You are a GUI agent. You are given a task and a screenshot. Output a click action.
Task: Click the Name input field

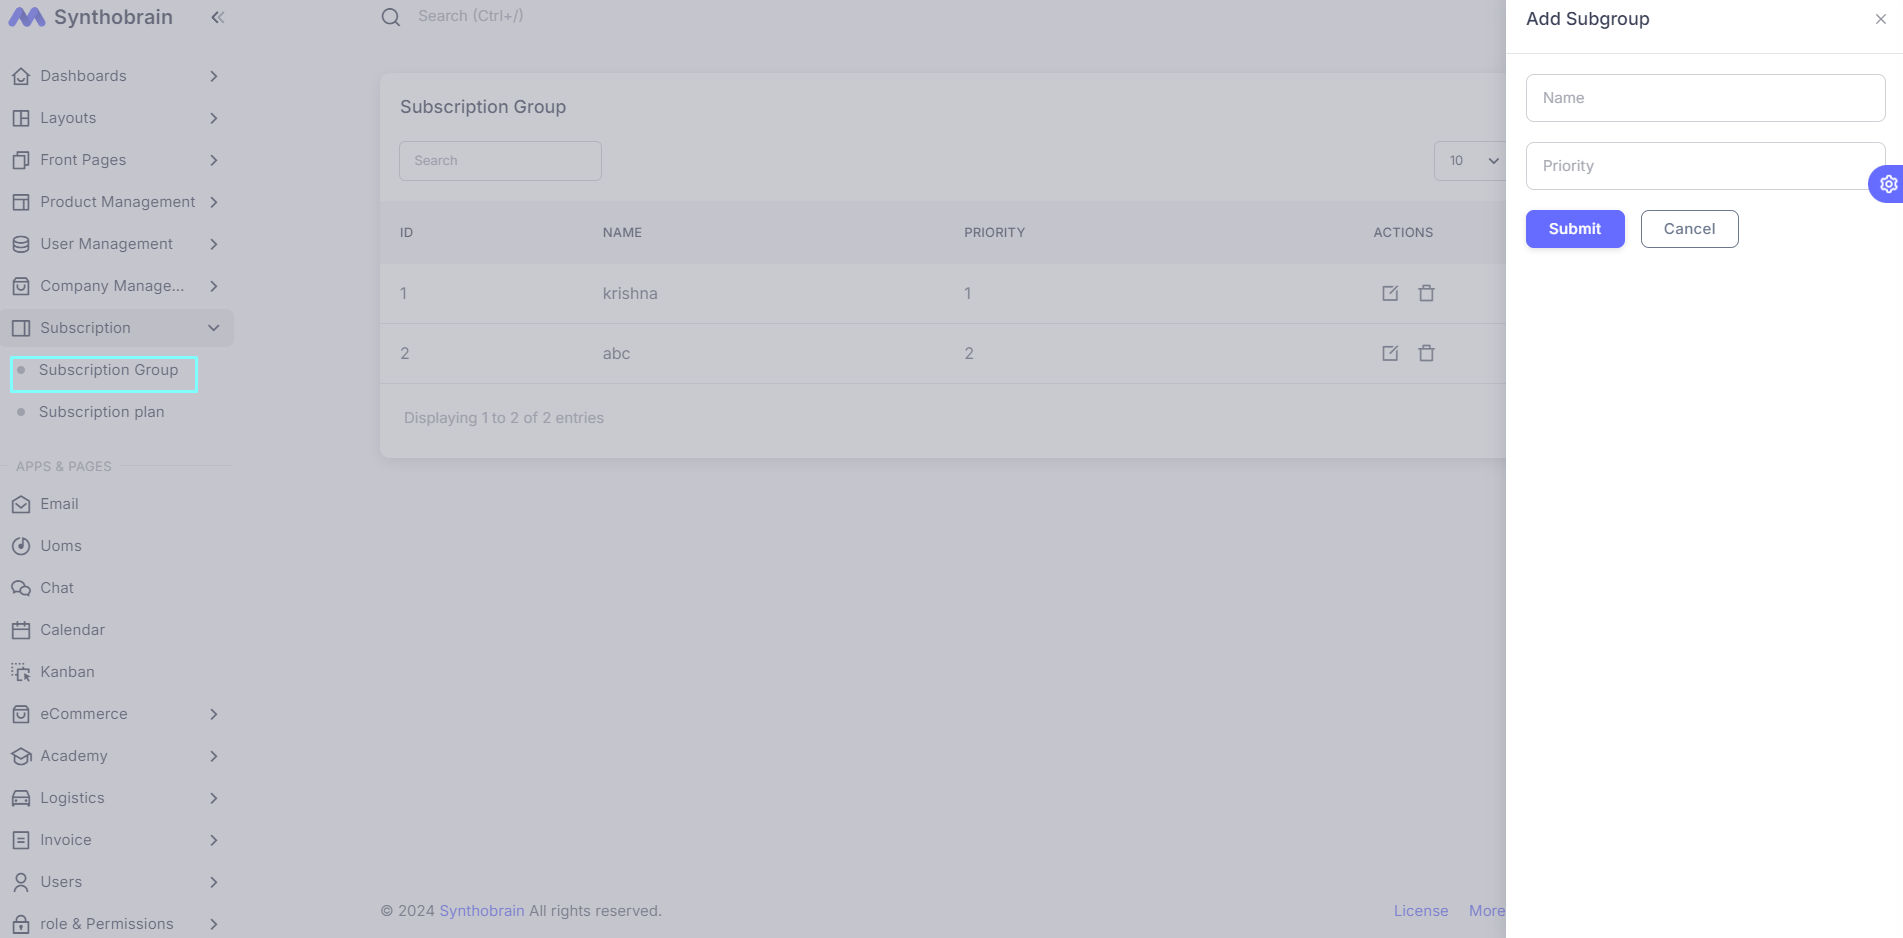pyautogui.click(x=1704, y=98)
